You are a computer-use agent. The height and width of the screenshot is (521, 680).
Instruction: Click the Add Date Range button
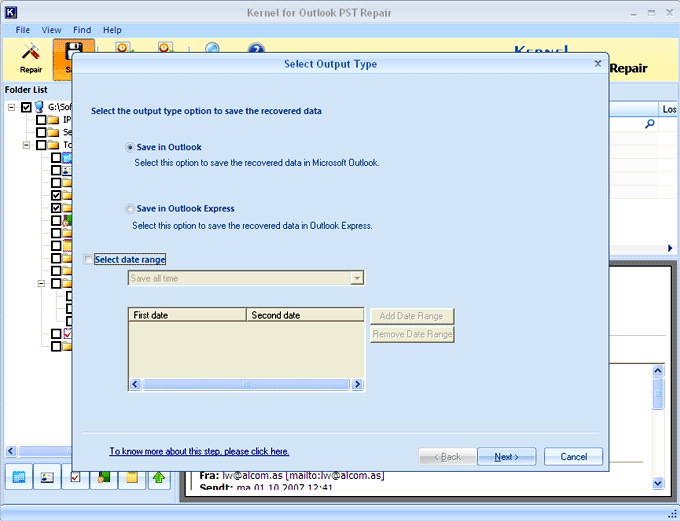[x=412, y=316]
